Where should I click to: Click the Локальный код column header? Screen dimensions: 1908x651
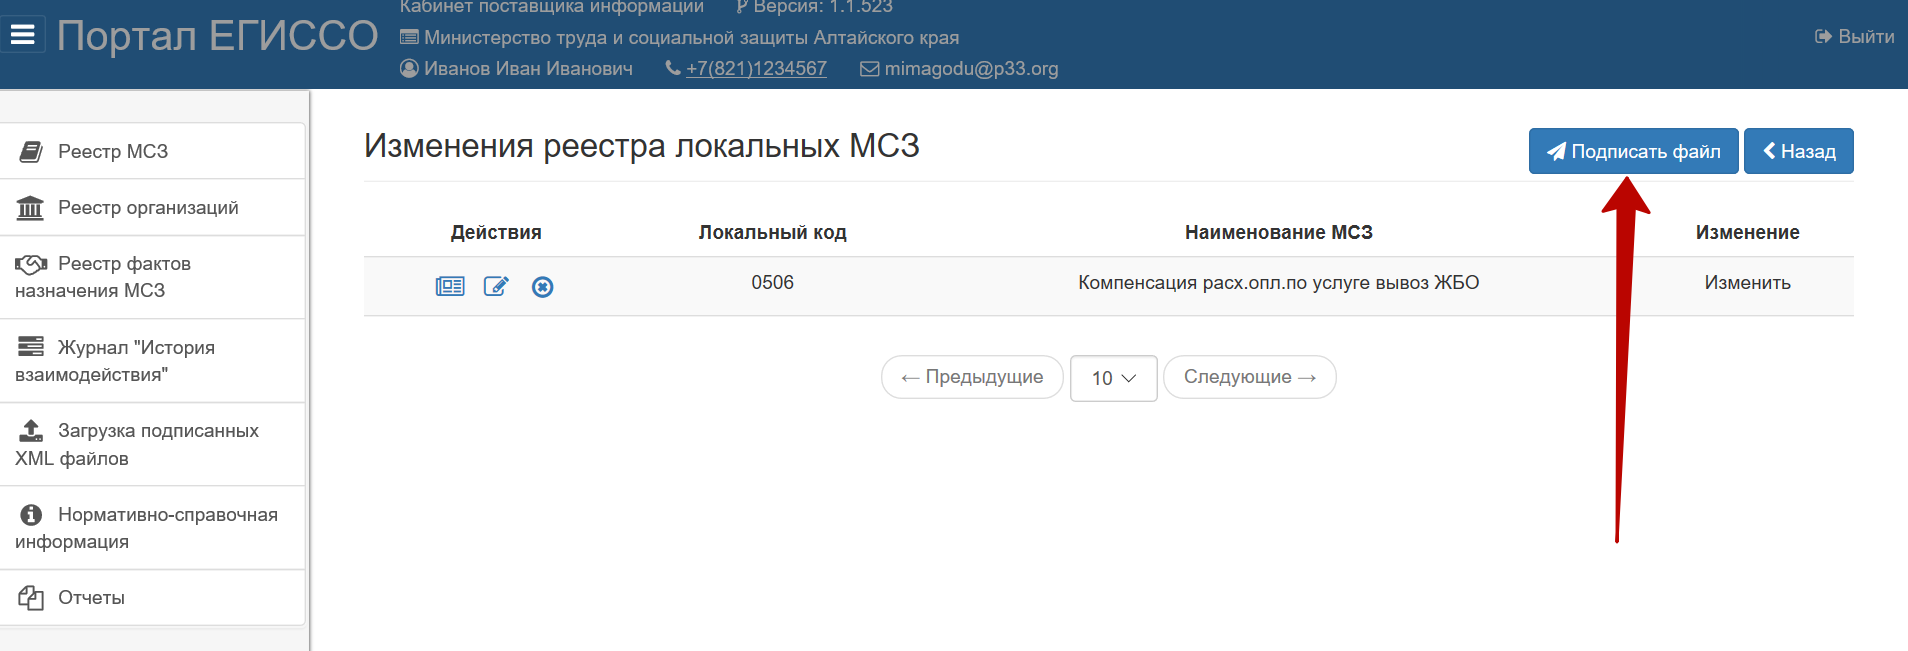tap(772, 232)
